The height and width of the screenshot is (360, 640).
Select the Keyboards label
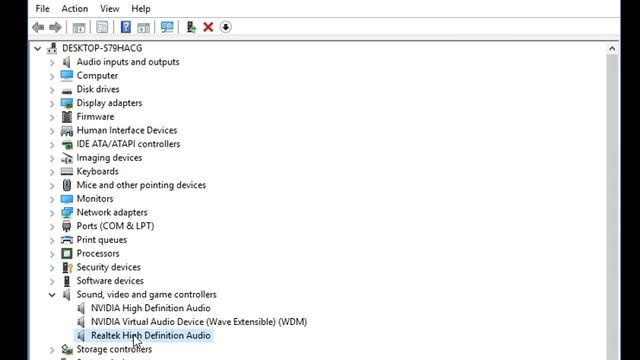[98, 171]
